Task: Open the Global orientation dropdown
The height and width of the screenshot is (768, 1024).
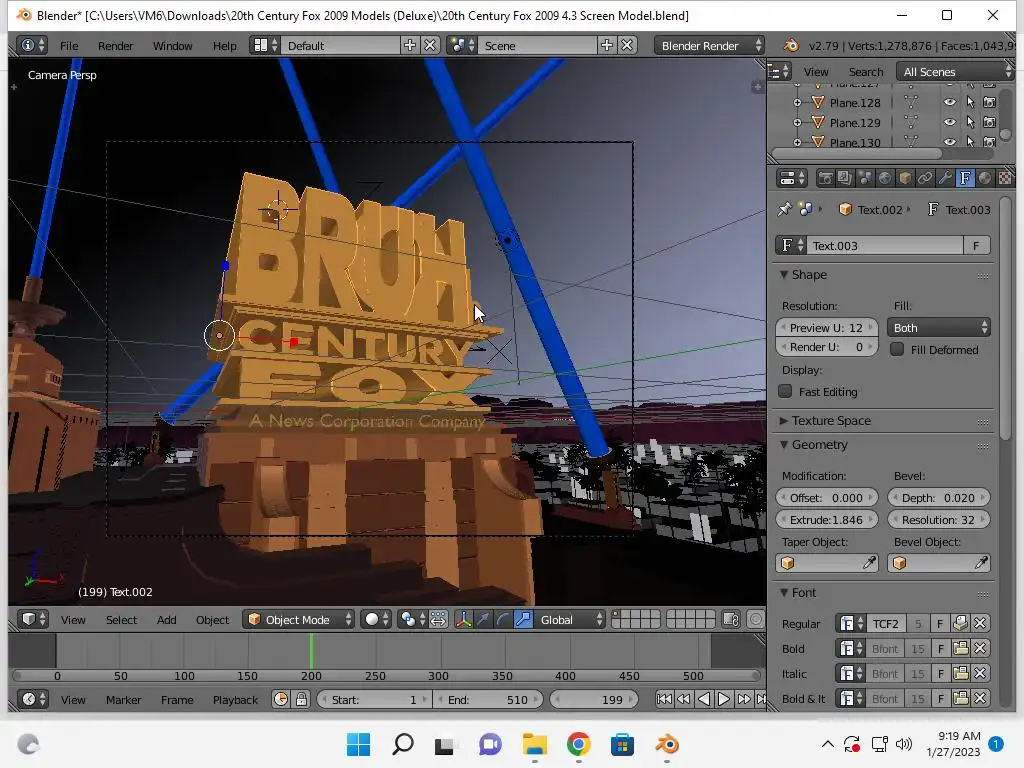Action: (570, 620)
